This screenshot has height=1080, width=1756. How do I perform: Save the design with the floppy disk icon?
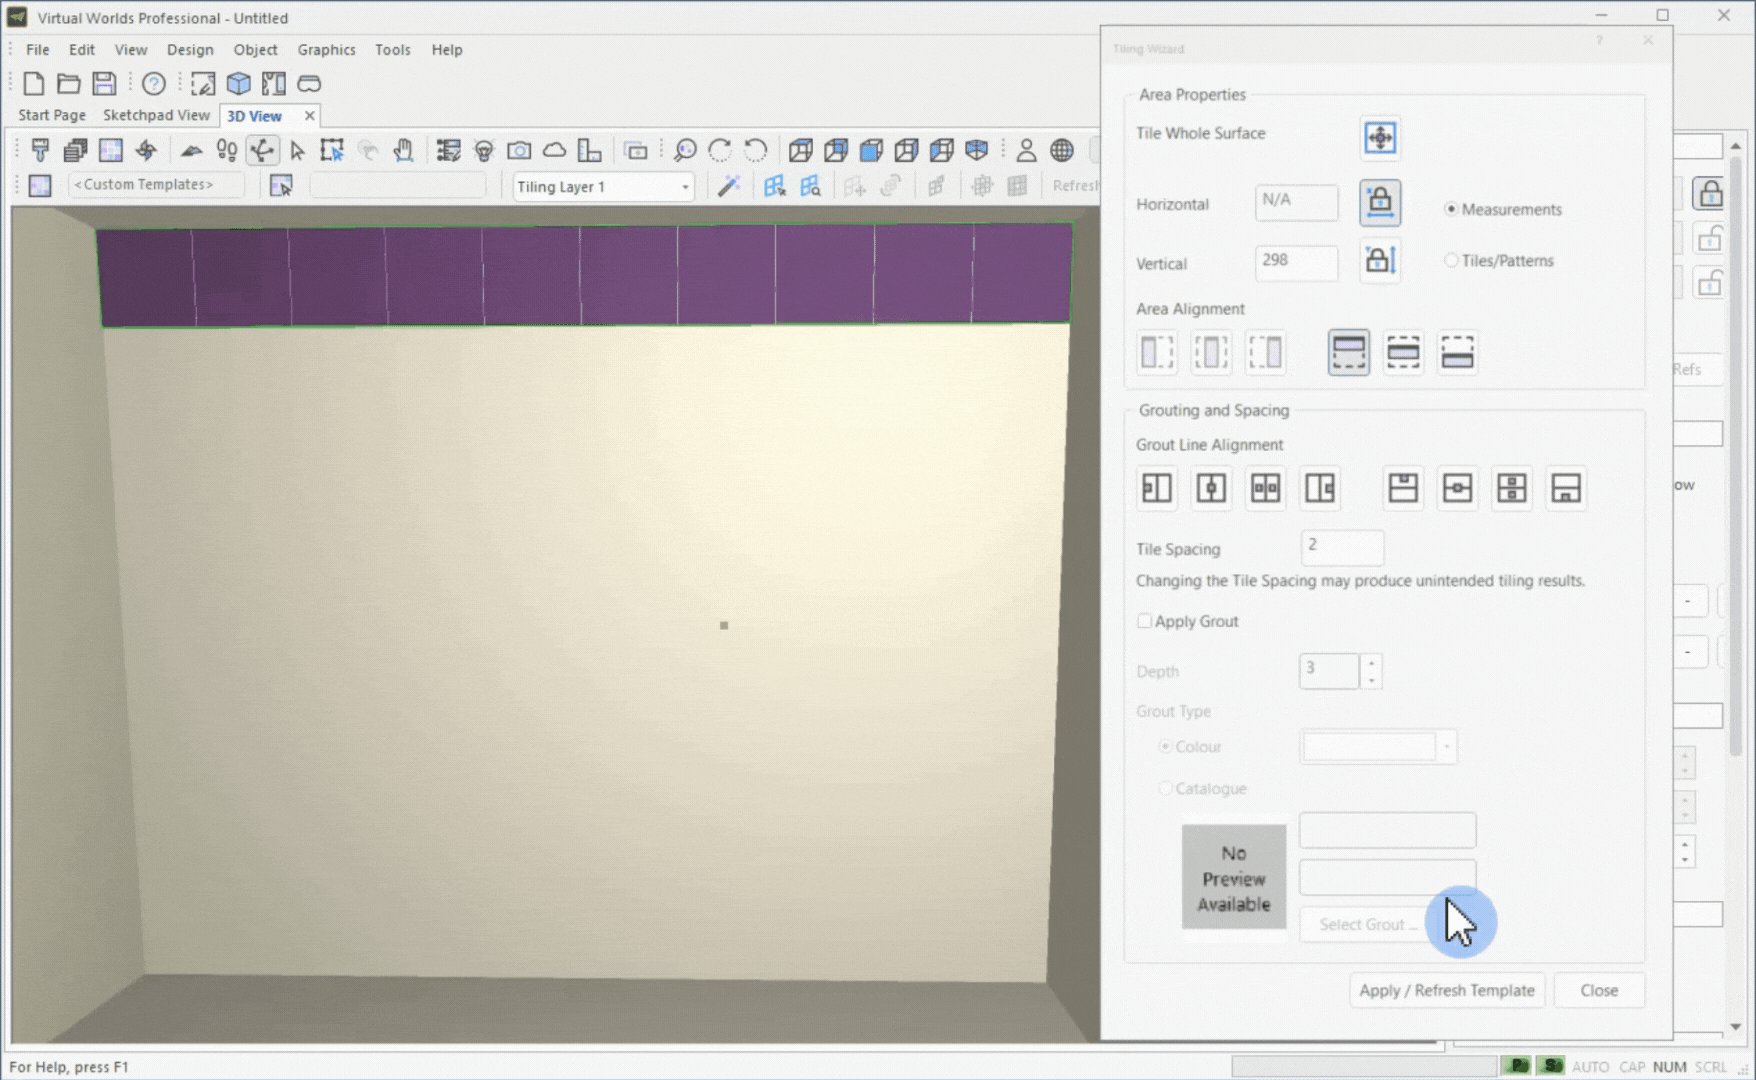point(104,84)
